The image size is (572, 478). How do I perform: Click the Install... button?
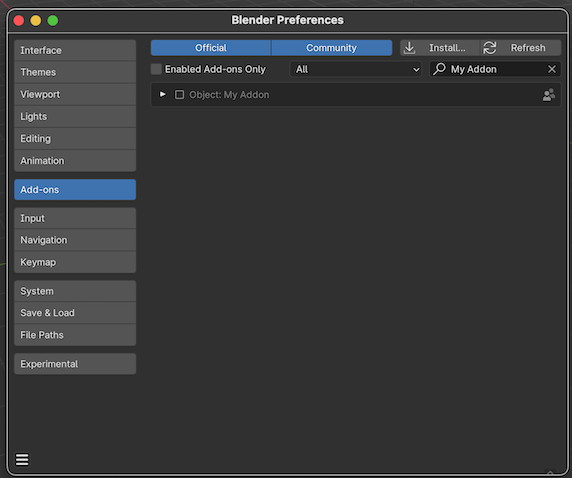[x=440, y=48]
